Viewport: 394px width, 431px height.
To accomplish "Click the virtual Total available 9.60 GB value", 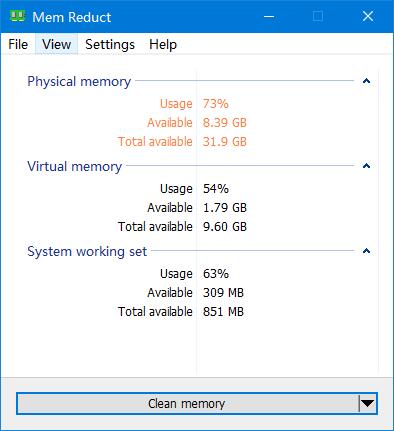I will [x=225, y=227].
